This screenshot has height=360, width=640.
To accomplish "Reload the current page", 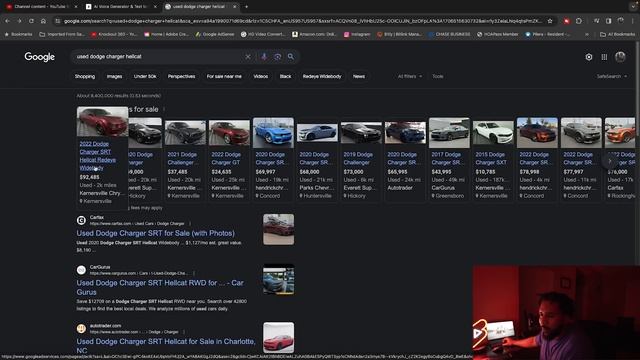I will pyautogui.click(x=31, y=21).
